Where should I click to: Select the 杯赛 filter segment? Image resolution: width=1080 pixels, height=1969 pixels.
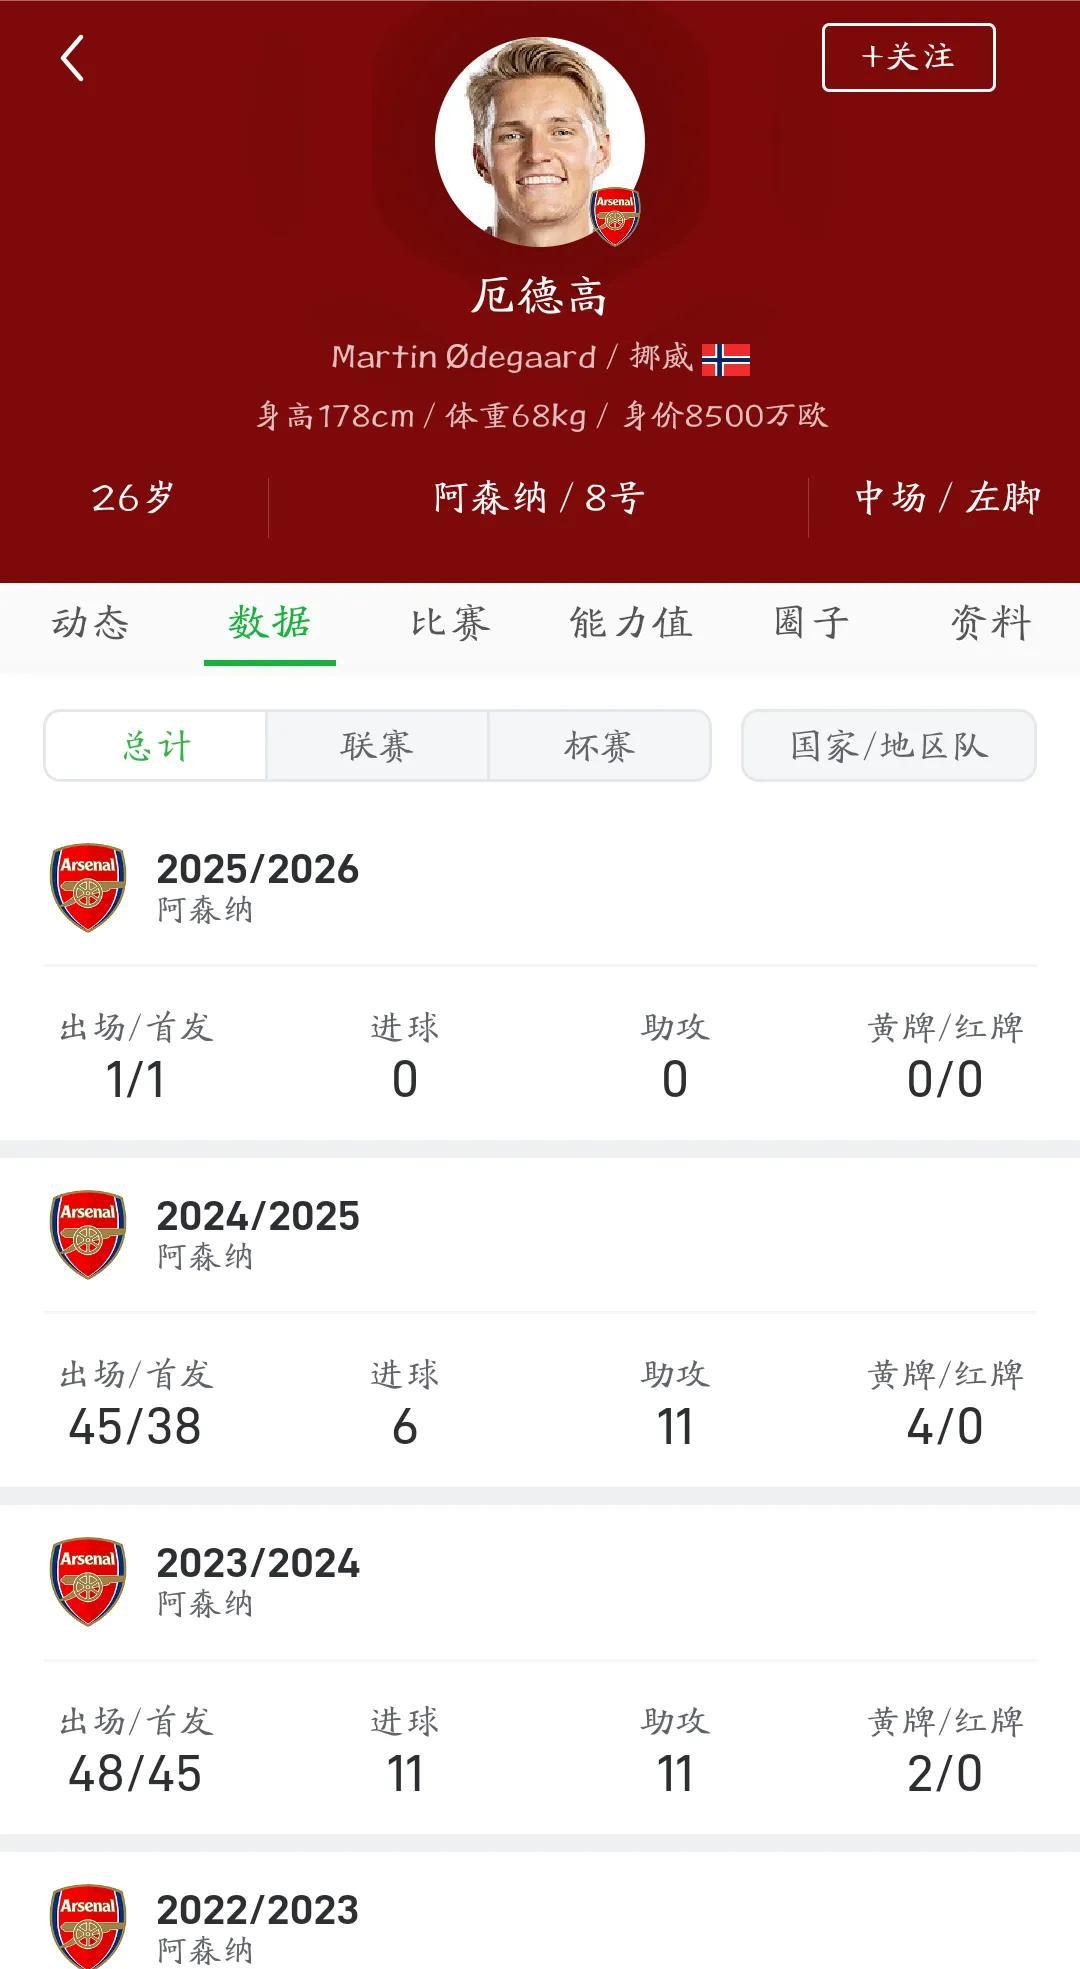pyautogui.click(x=599, y=746)
